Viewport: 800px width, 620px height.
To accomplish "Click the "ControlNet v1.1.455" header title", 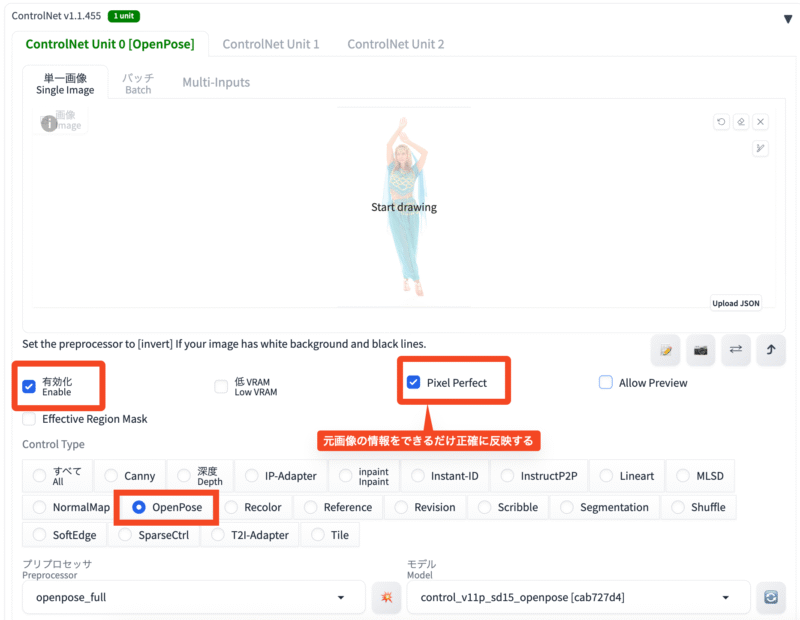I will [57, 16].
